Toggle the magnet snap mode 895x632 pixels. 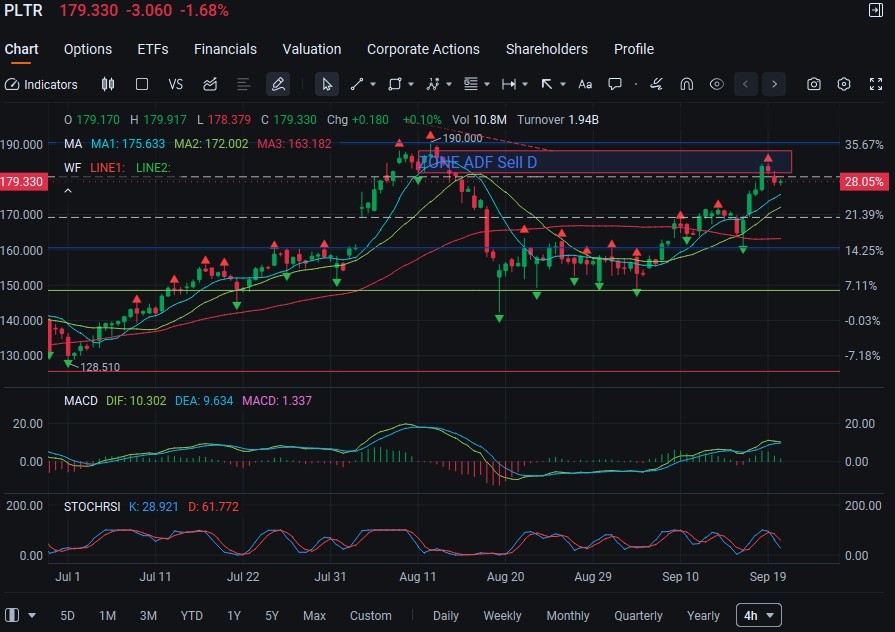coord(687,84)
